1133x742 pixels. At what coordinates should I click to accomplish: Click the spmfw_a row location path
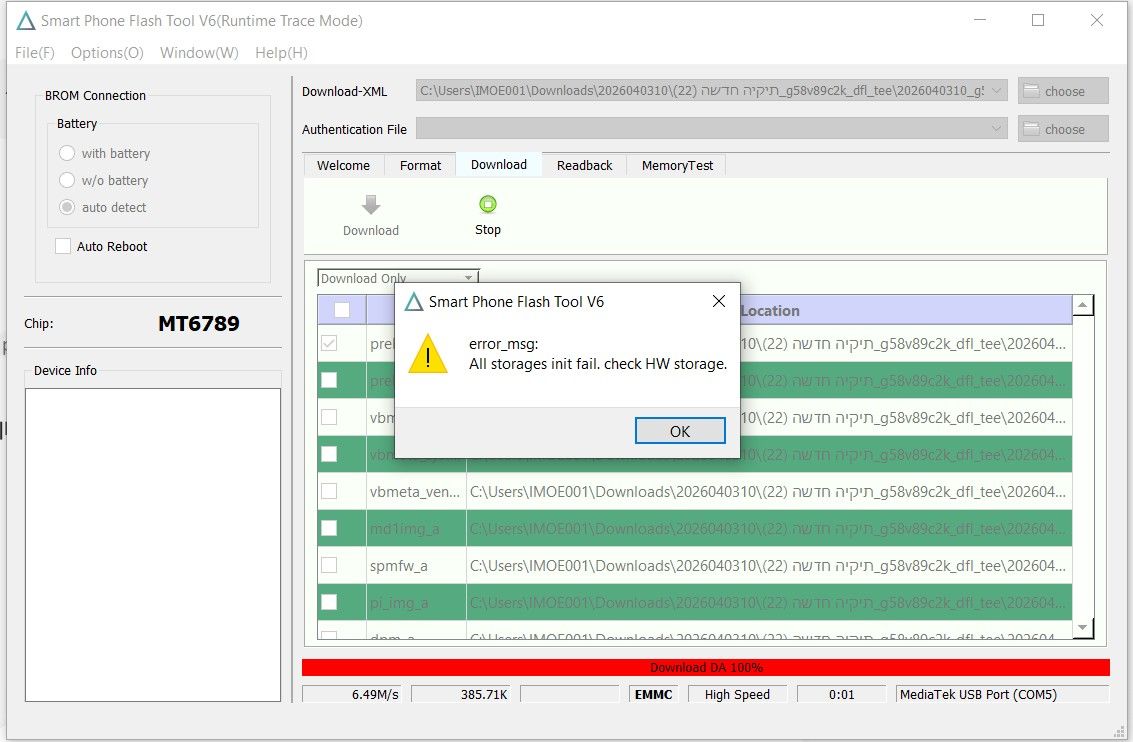tap(767, 566)
